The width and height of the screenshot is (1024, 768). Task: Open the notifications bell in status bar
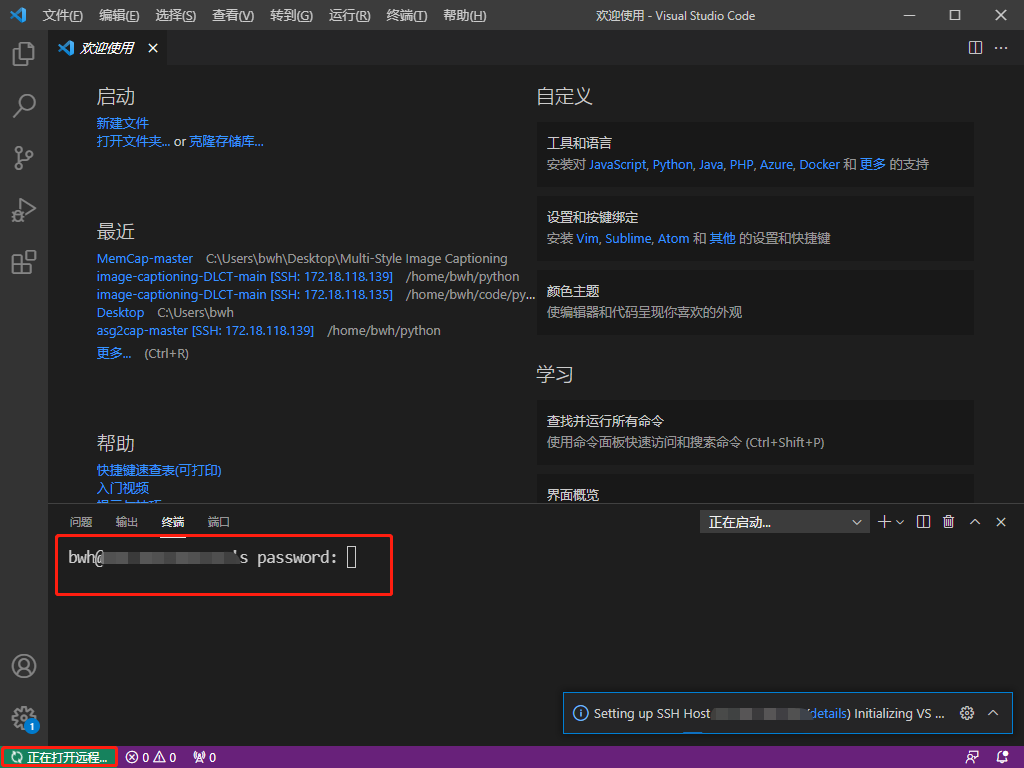point(1003,758)
